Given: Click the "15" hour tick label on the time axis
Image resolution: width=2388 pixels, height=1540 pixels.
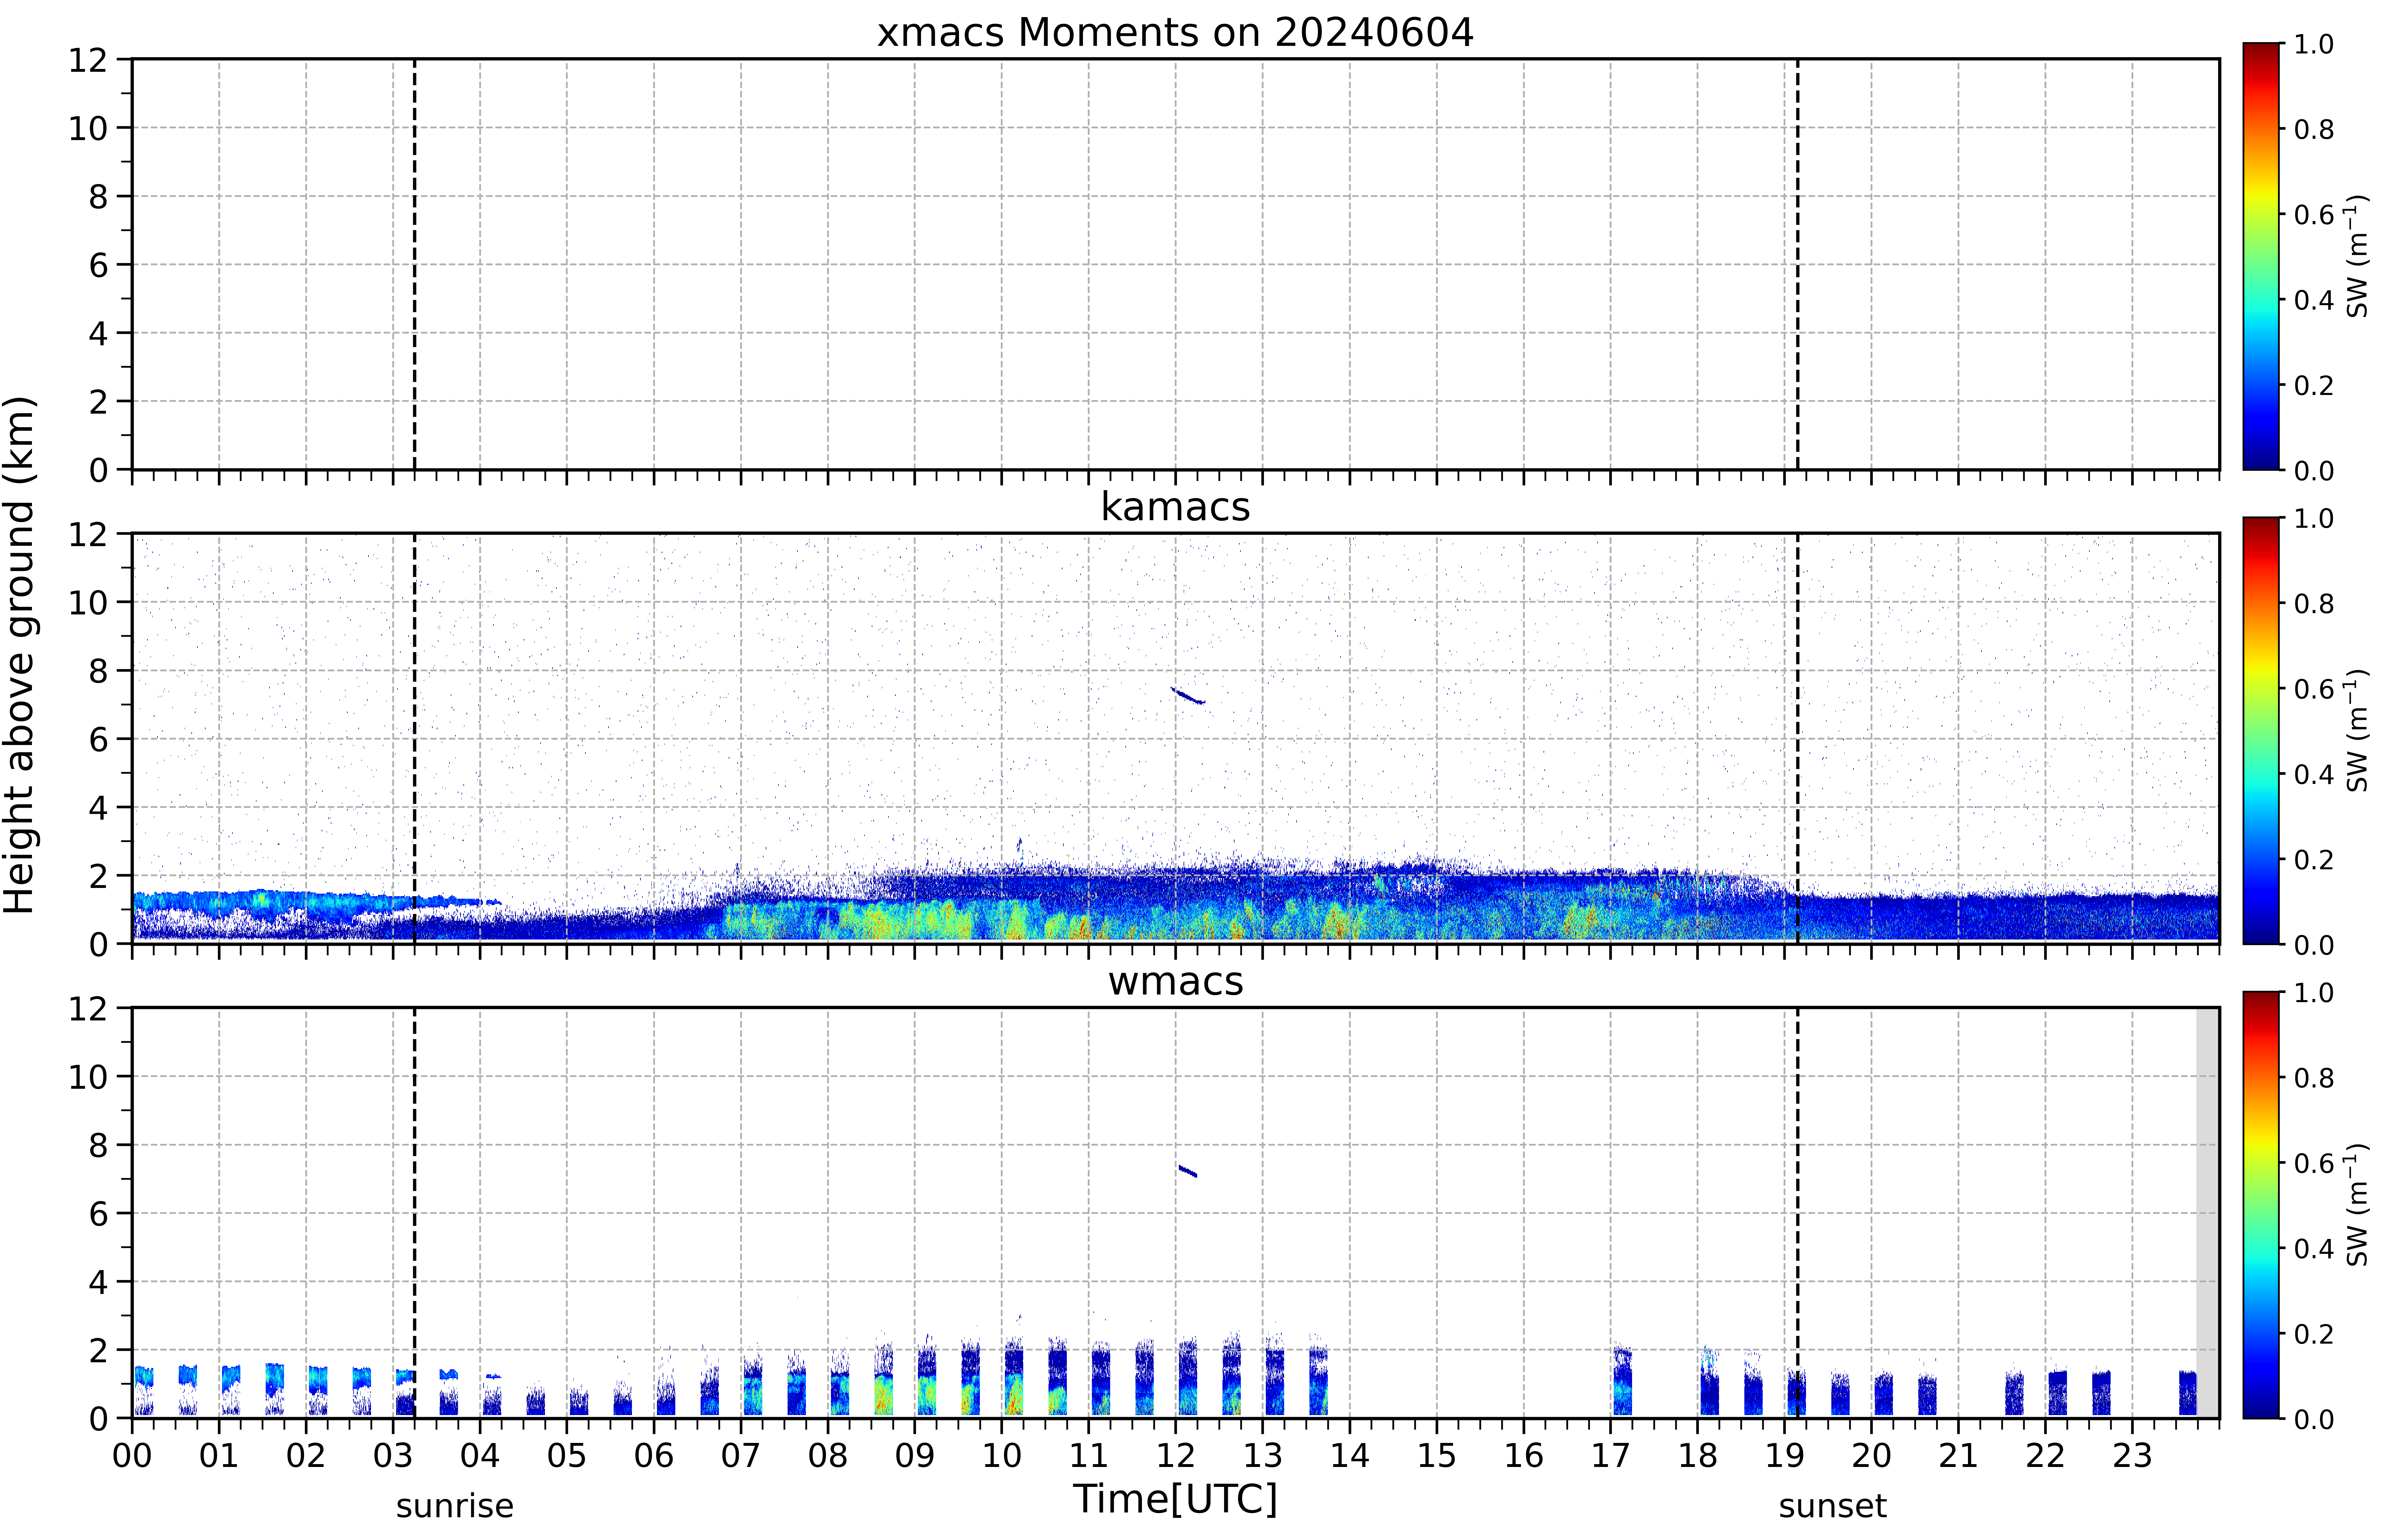Looking at the screenshot, I should coord(1437,1456).
